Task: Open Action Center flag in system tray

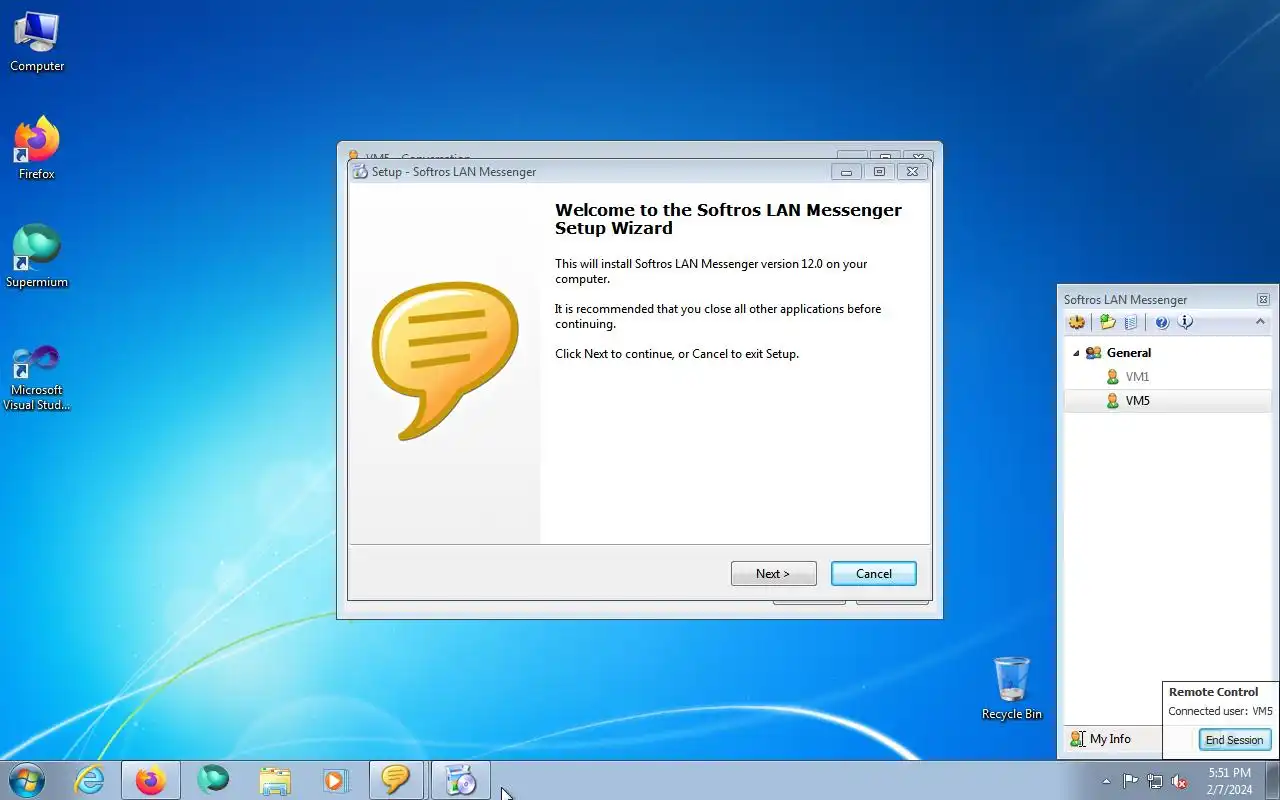Action: [1130, 781]
